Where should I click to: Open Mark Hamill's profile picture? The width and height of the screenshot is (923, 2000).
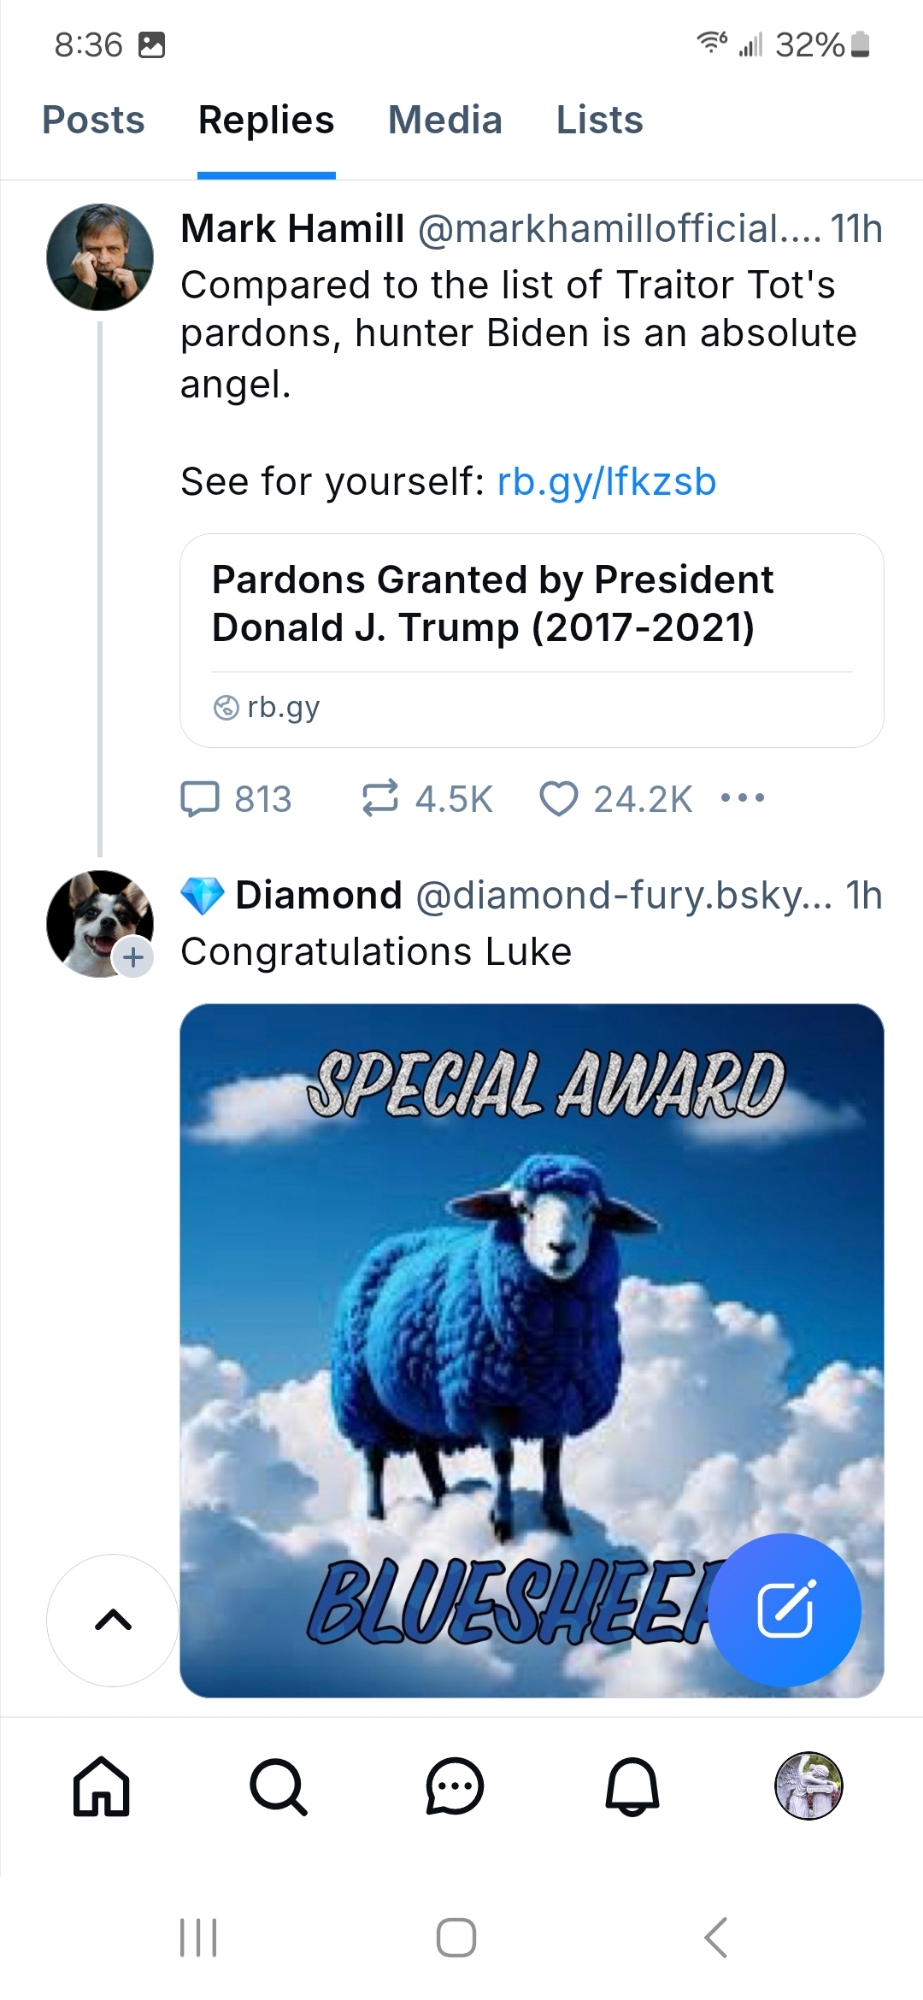[100, 257]
